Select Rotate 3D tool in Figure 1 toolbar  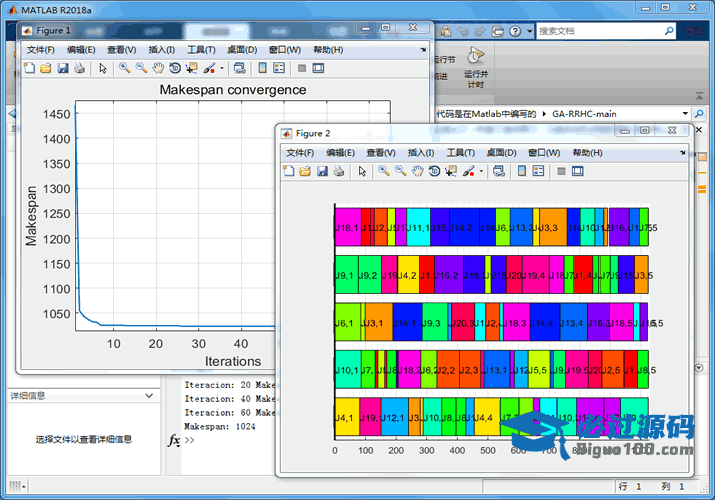pyautogui.click(x=175, y=68)
